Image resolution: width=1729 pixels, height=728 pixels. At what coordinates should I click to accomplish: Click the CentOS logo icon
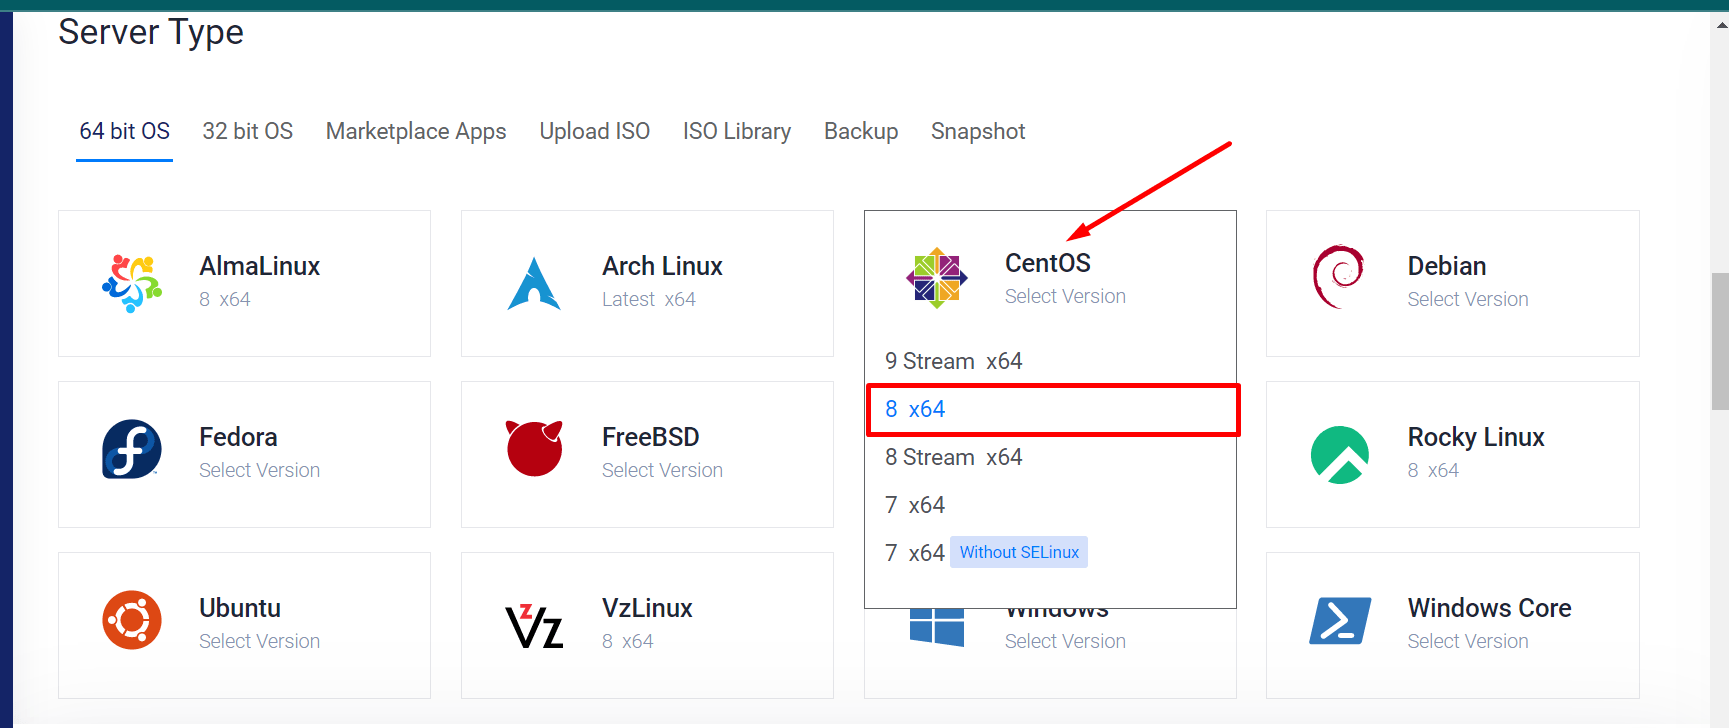(938, 277)
